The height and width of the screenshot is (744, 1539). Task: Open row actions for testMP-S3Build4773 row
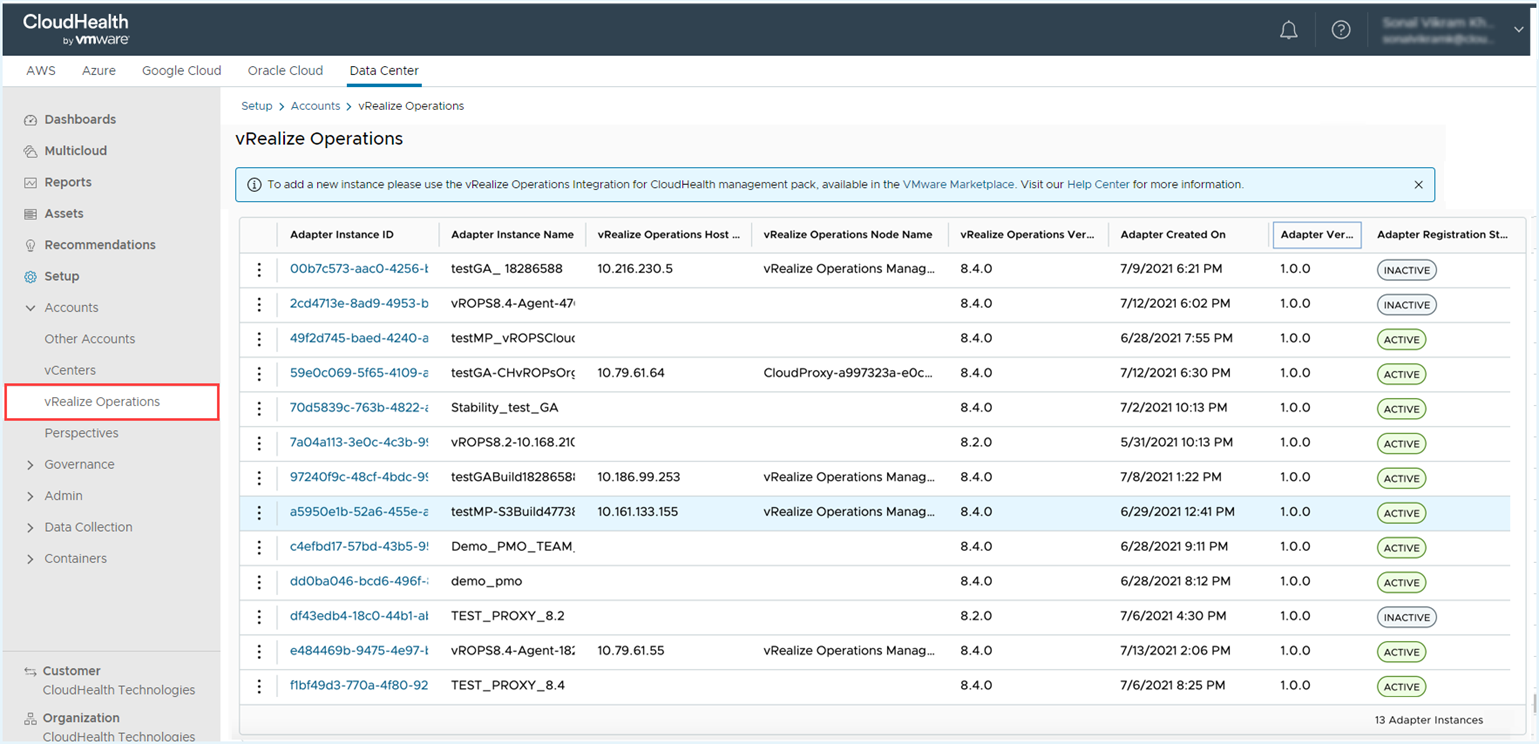pos(259,512)
